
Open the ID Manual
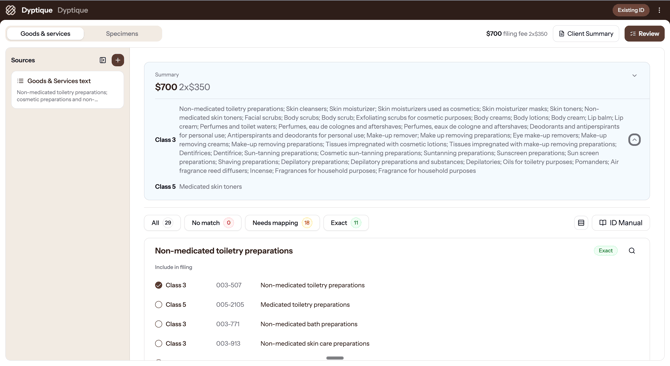click(x=621, y=223)
